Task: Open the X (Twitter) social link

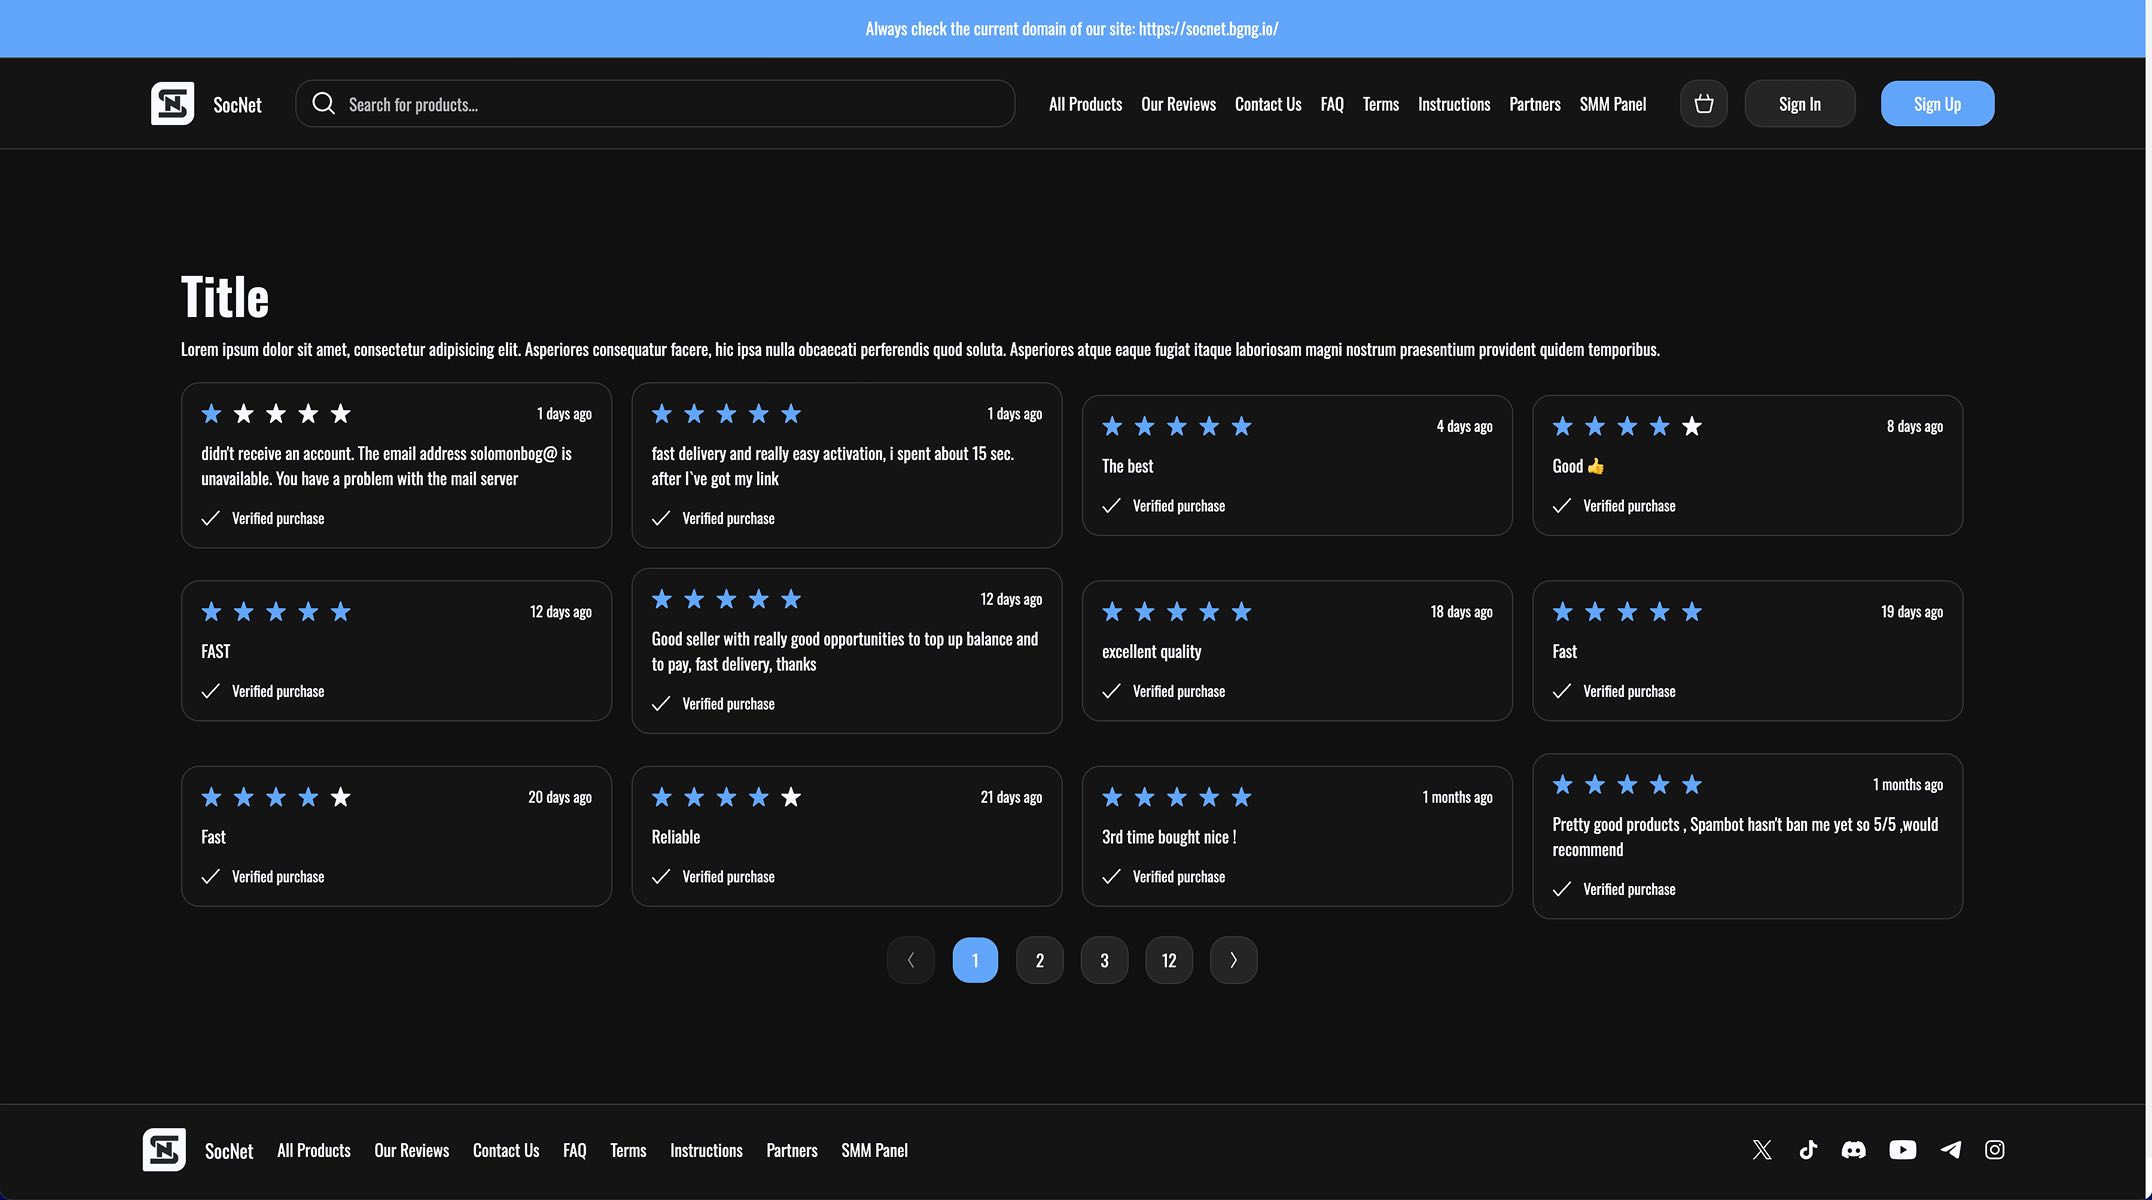Action: point(1762,1150)
